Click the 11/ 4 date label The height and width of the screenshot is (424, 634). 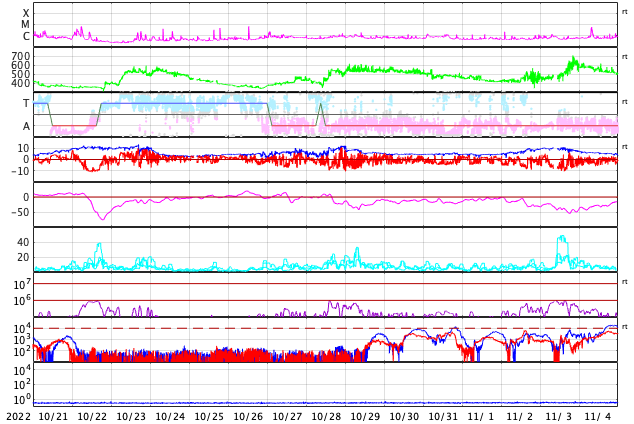coord(598,416)
